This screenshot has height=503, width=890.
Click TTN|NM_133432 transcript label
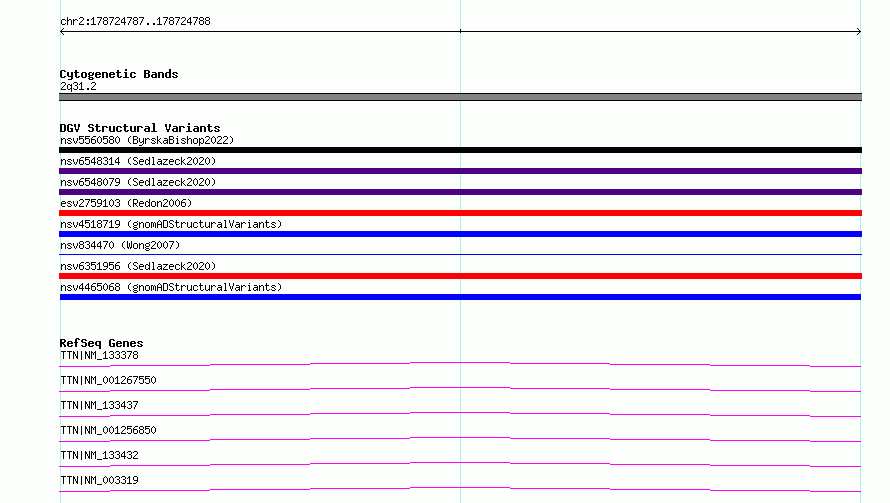coord(99,455)
